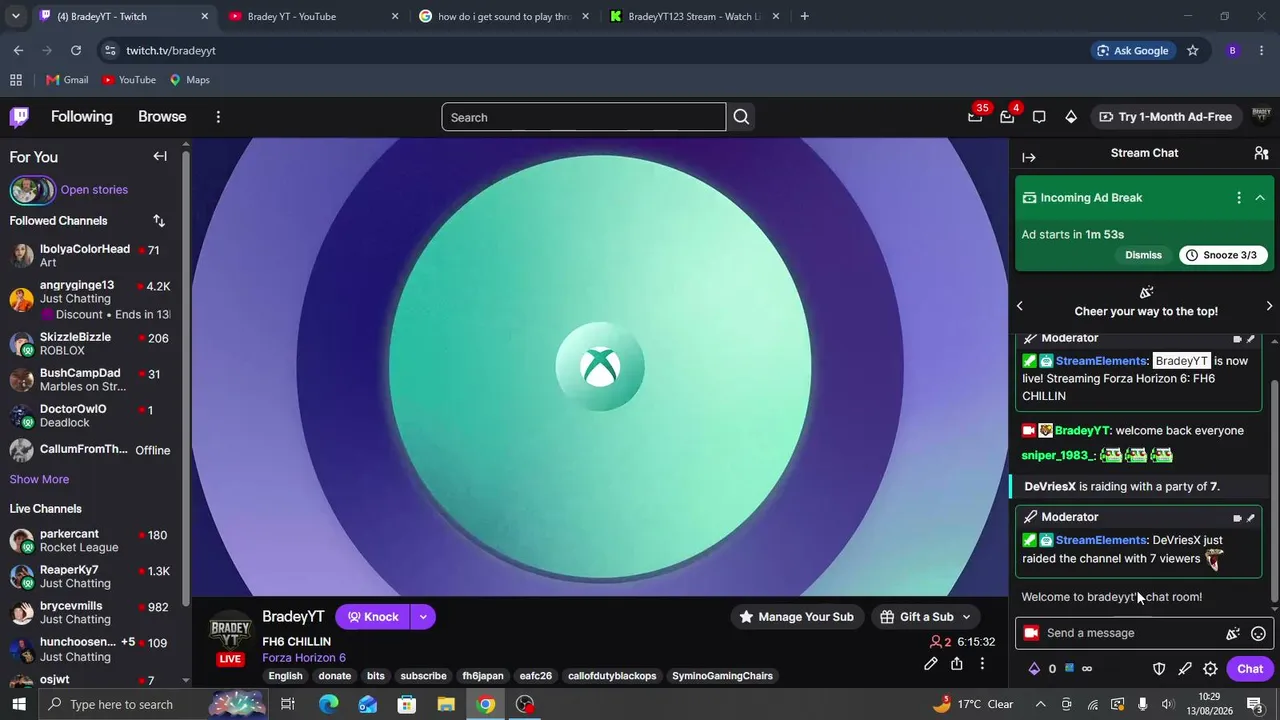Switch to the Google search tab

504,16
